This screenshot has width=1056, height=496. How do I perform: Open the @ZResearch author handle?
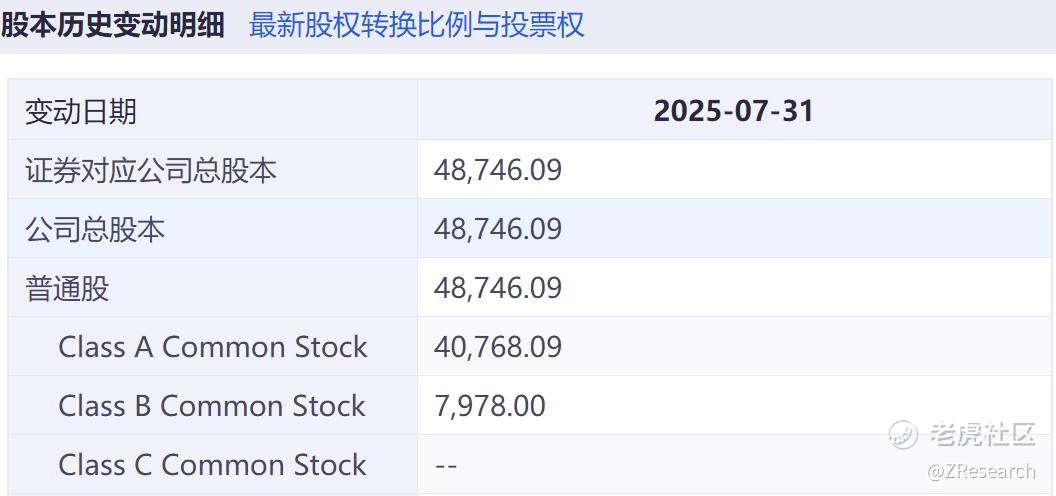click(981, 470)
